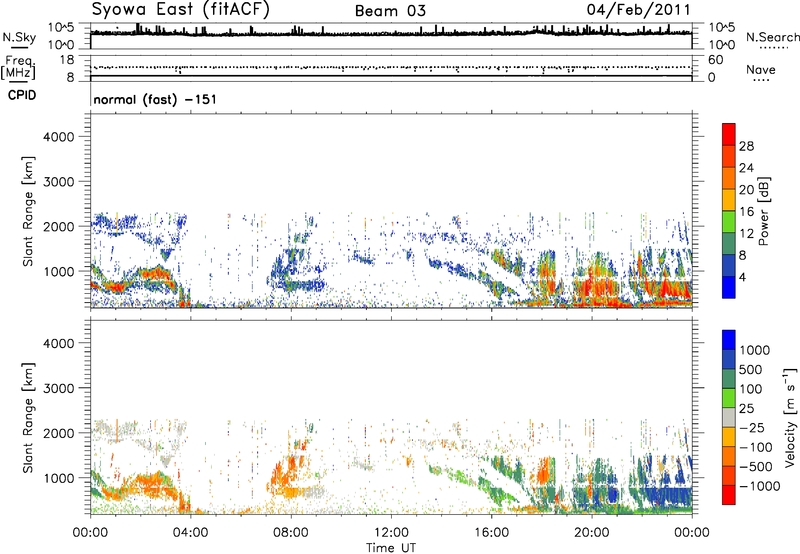The image size is (800, 554).
Task: Click the date "04/Feb/2011"
Action: [x=638, y=10]
